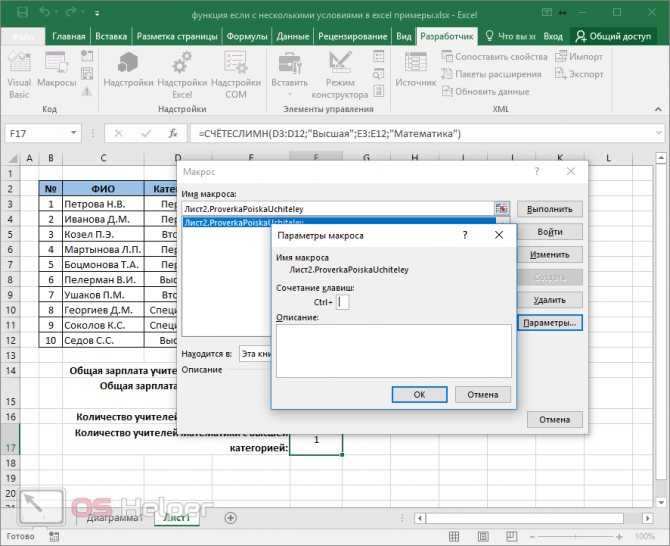Image resolution: width=670 pixels, height=546 pixels.
Task: Click the Имя макроса input field
Action: 338,208
